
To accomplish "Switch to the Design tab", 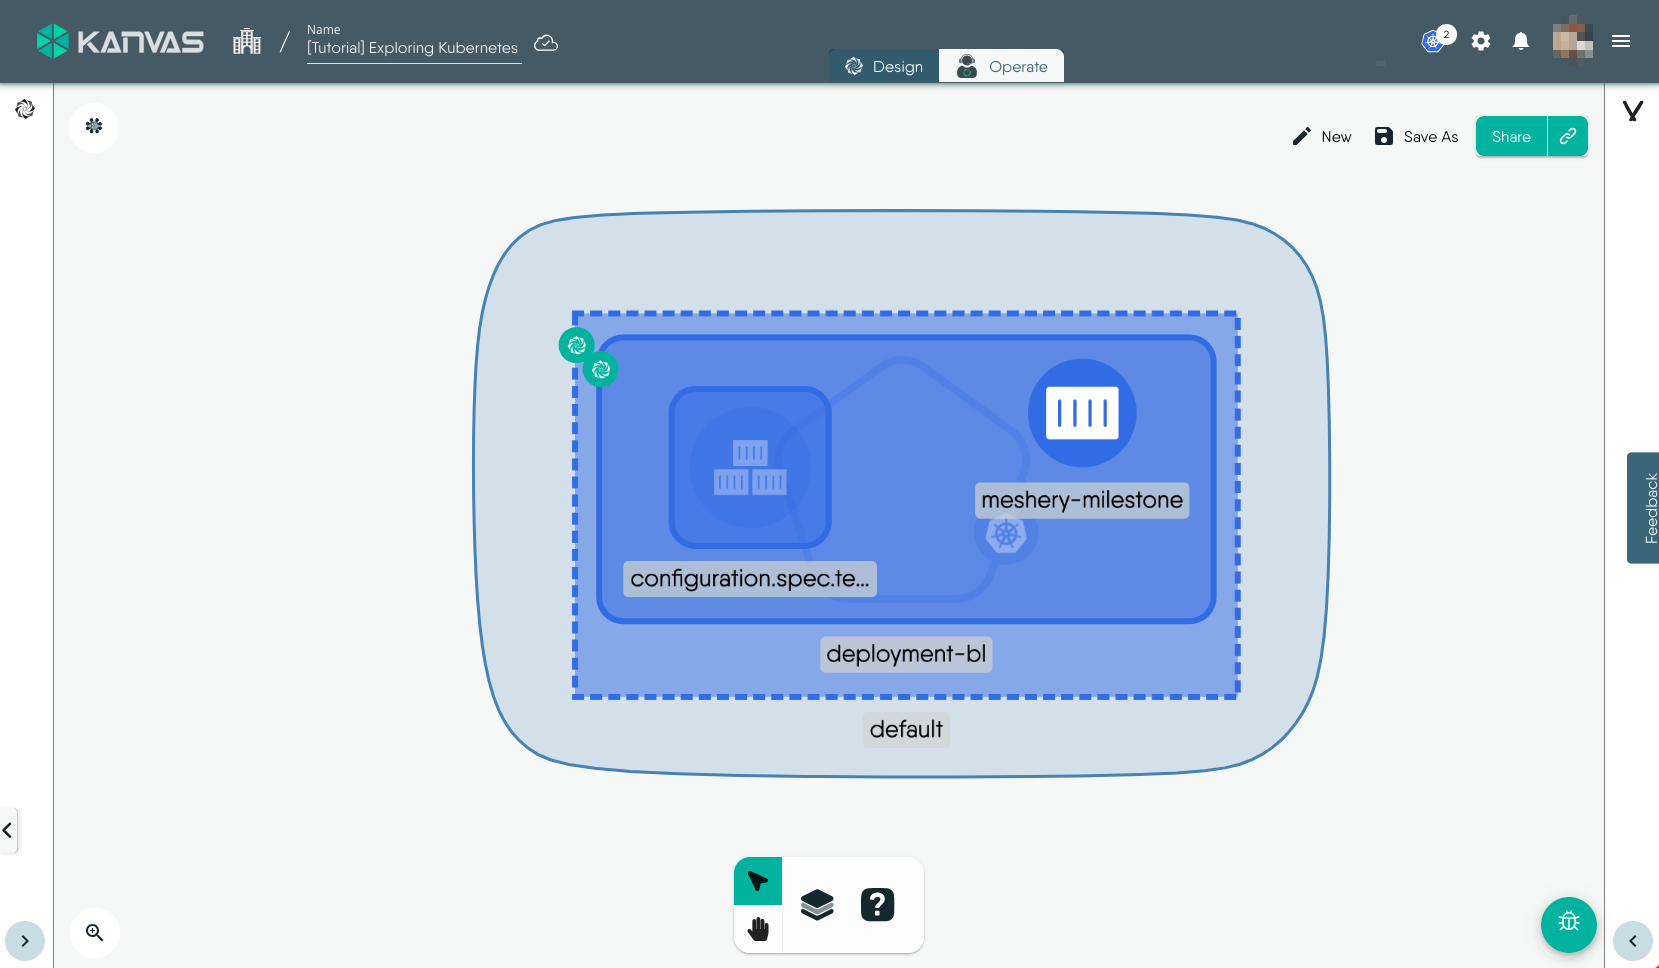I will 884,67.
